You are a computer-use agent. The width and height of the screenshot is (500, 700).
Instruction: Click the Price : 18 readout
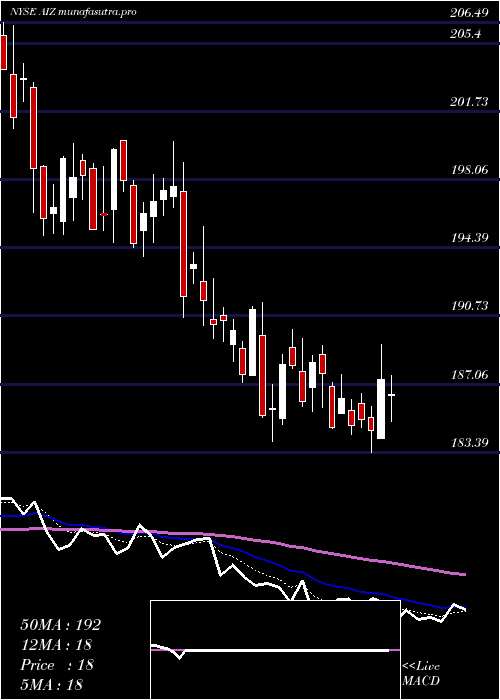(x=57, y=665)
